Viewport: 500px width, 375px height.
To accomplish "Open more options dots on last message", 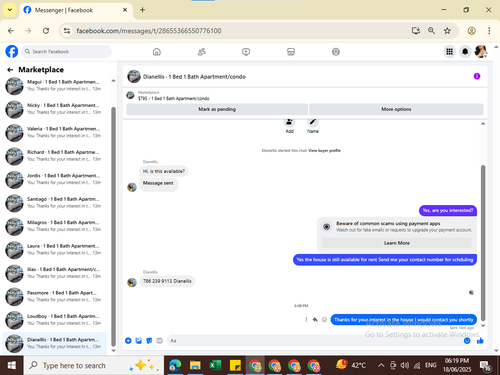I will (x=306, y=320).
